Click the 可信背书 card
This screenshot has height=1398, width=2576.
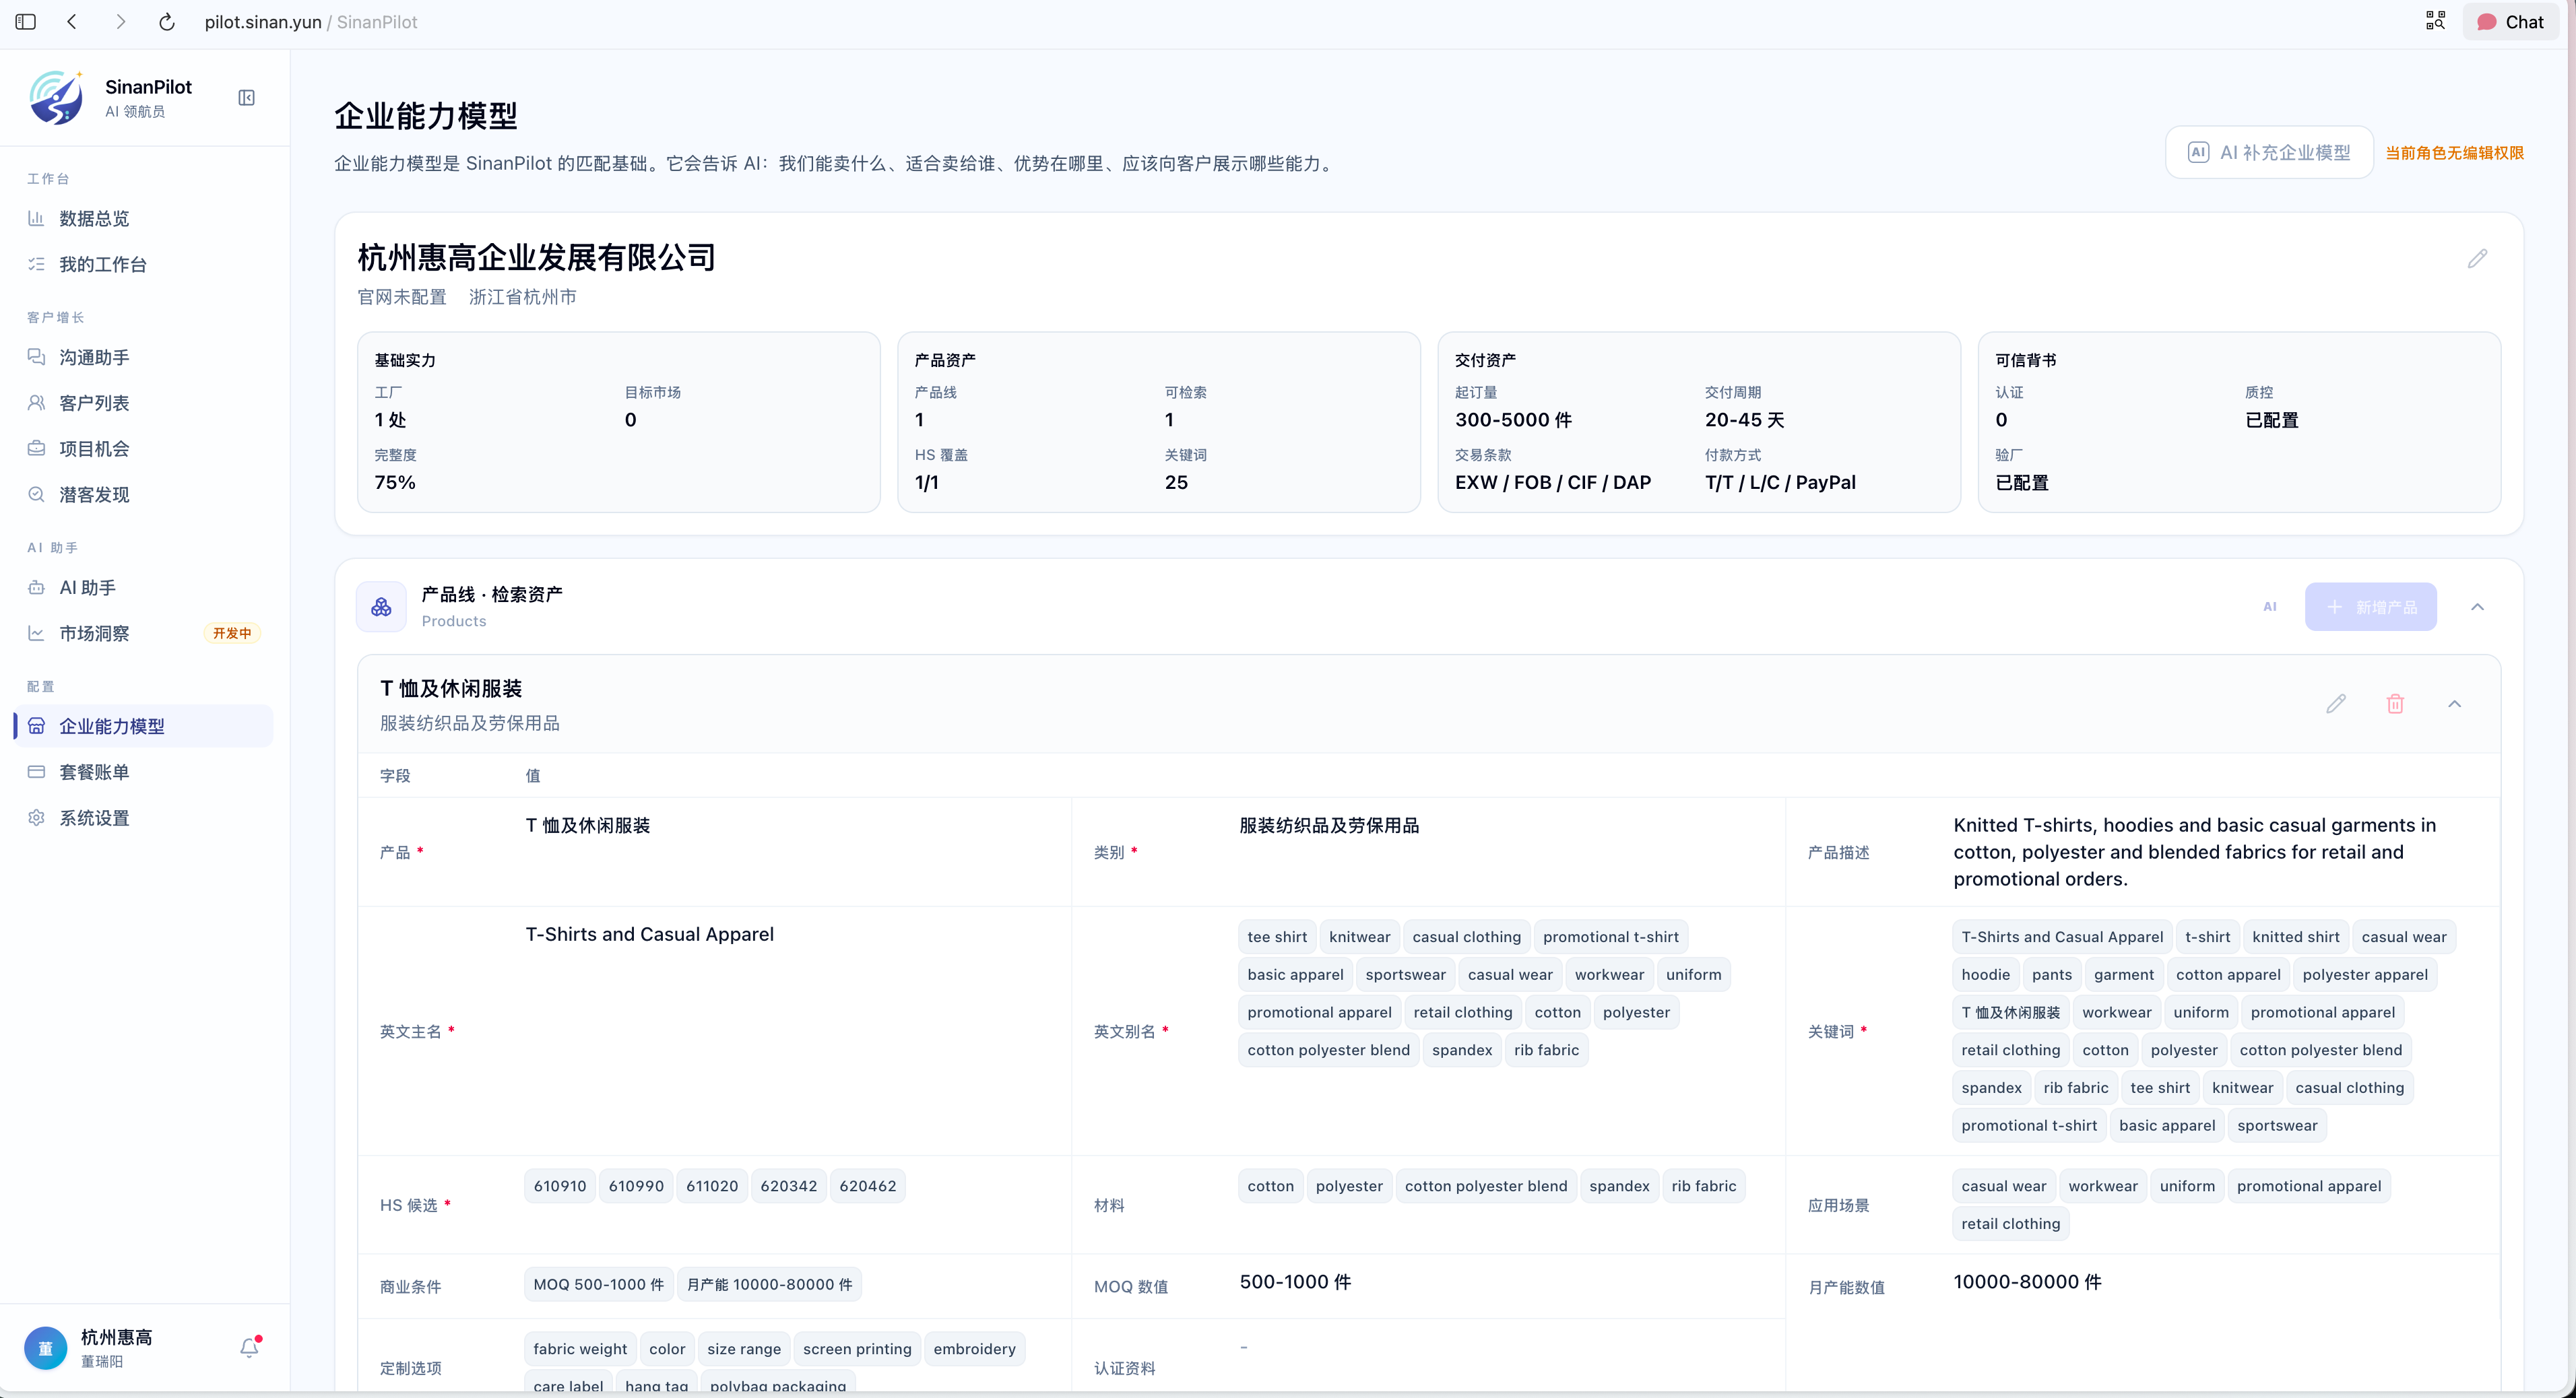2239,422
